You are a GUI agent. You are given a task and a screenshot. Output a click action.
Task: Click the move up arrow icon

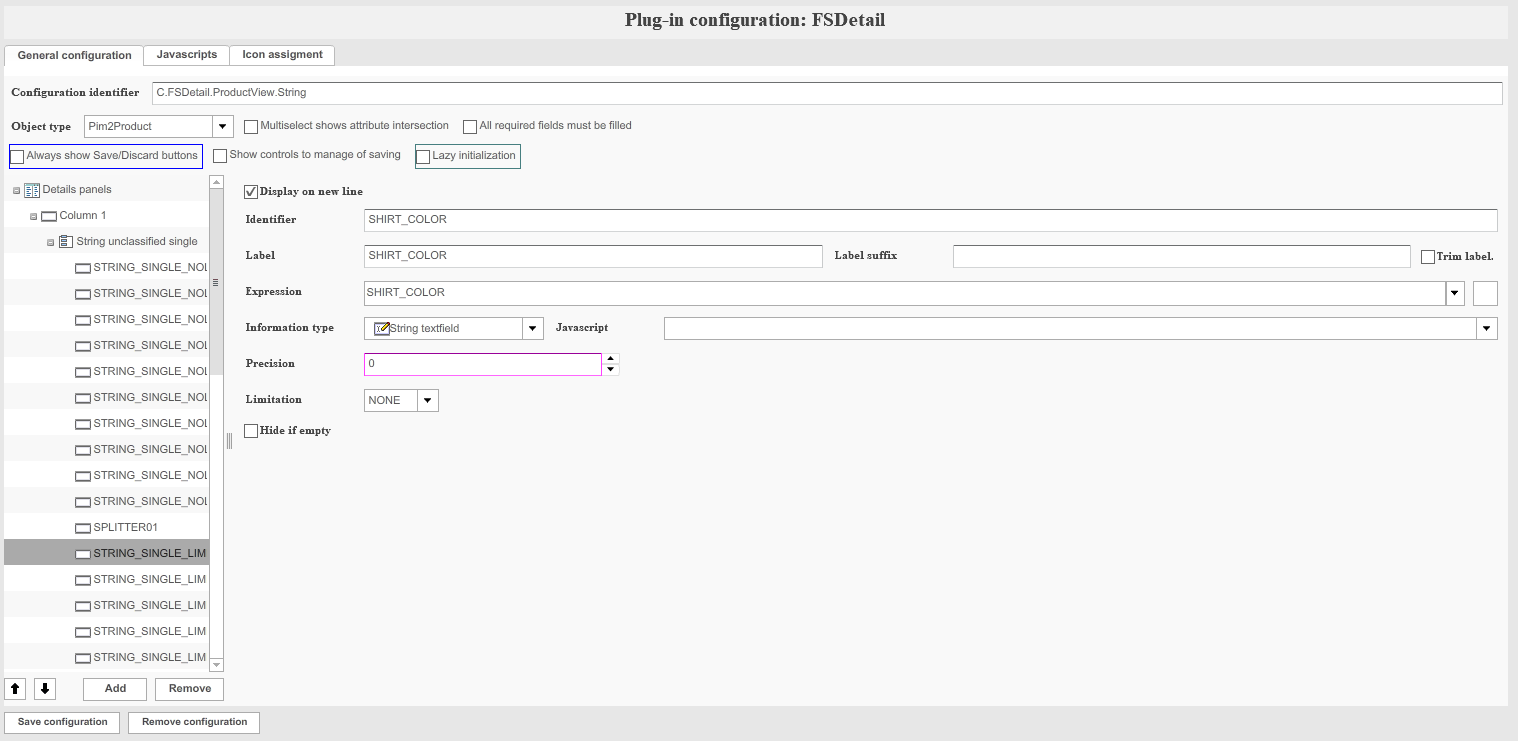click(x=15, y=689)
